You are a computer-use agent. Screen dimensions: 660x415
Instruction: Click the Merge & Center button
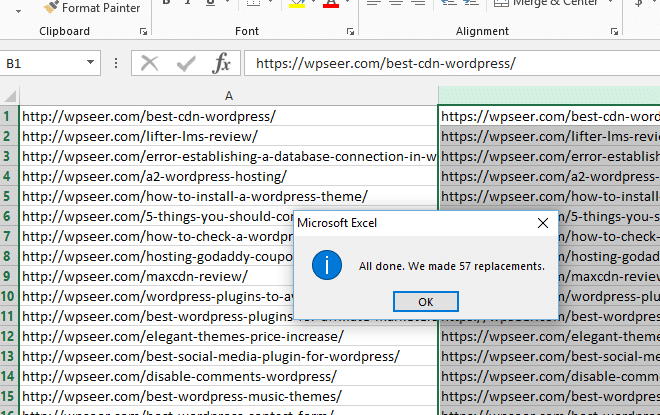coord(546,3)
